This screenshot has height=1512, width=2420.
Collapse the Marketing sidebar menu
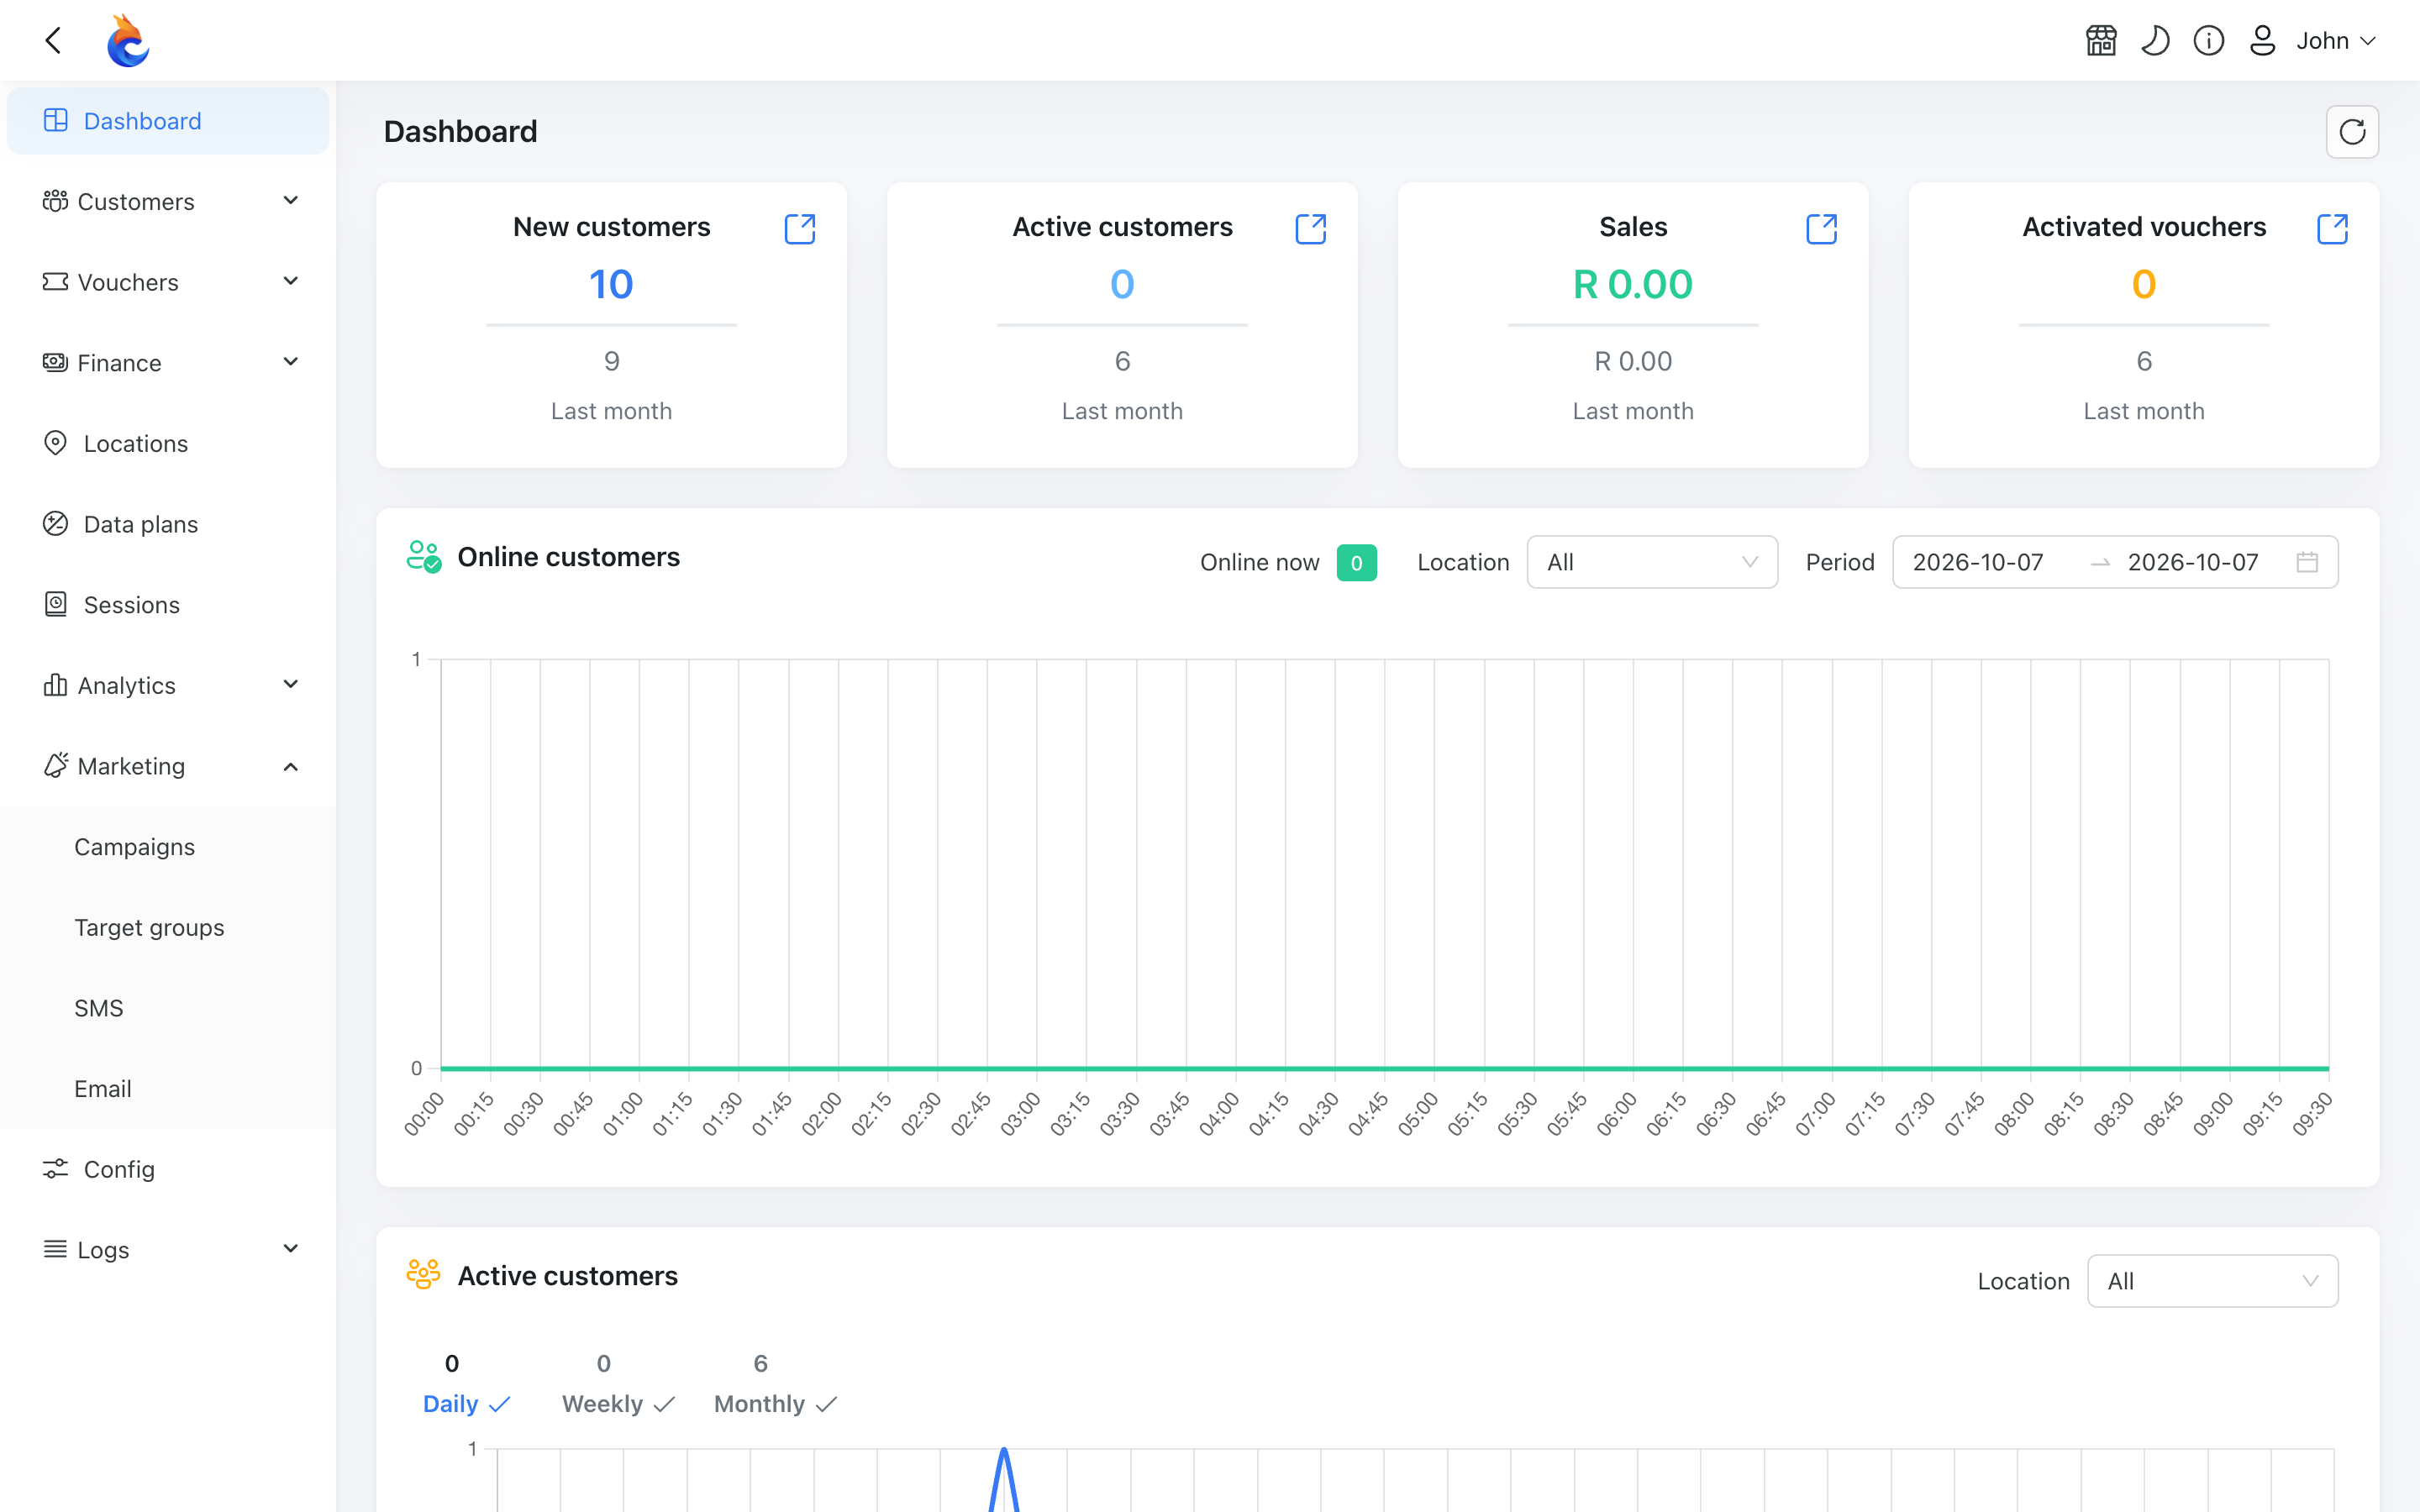pos(168,766)
